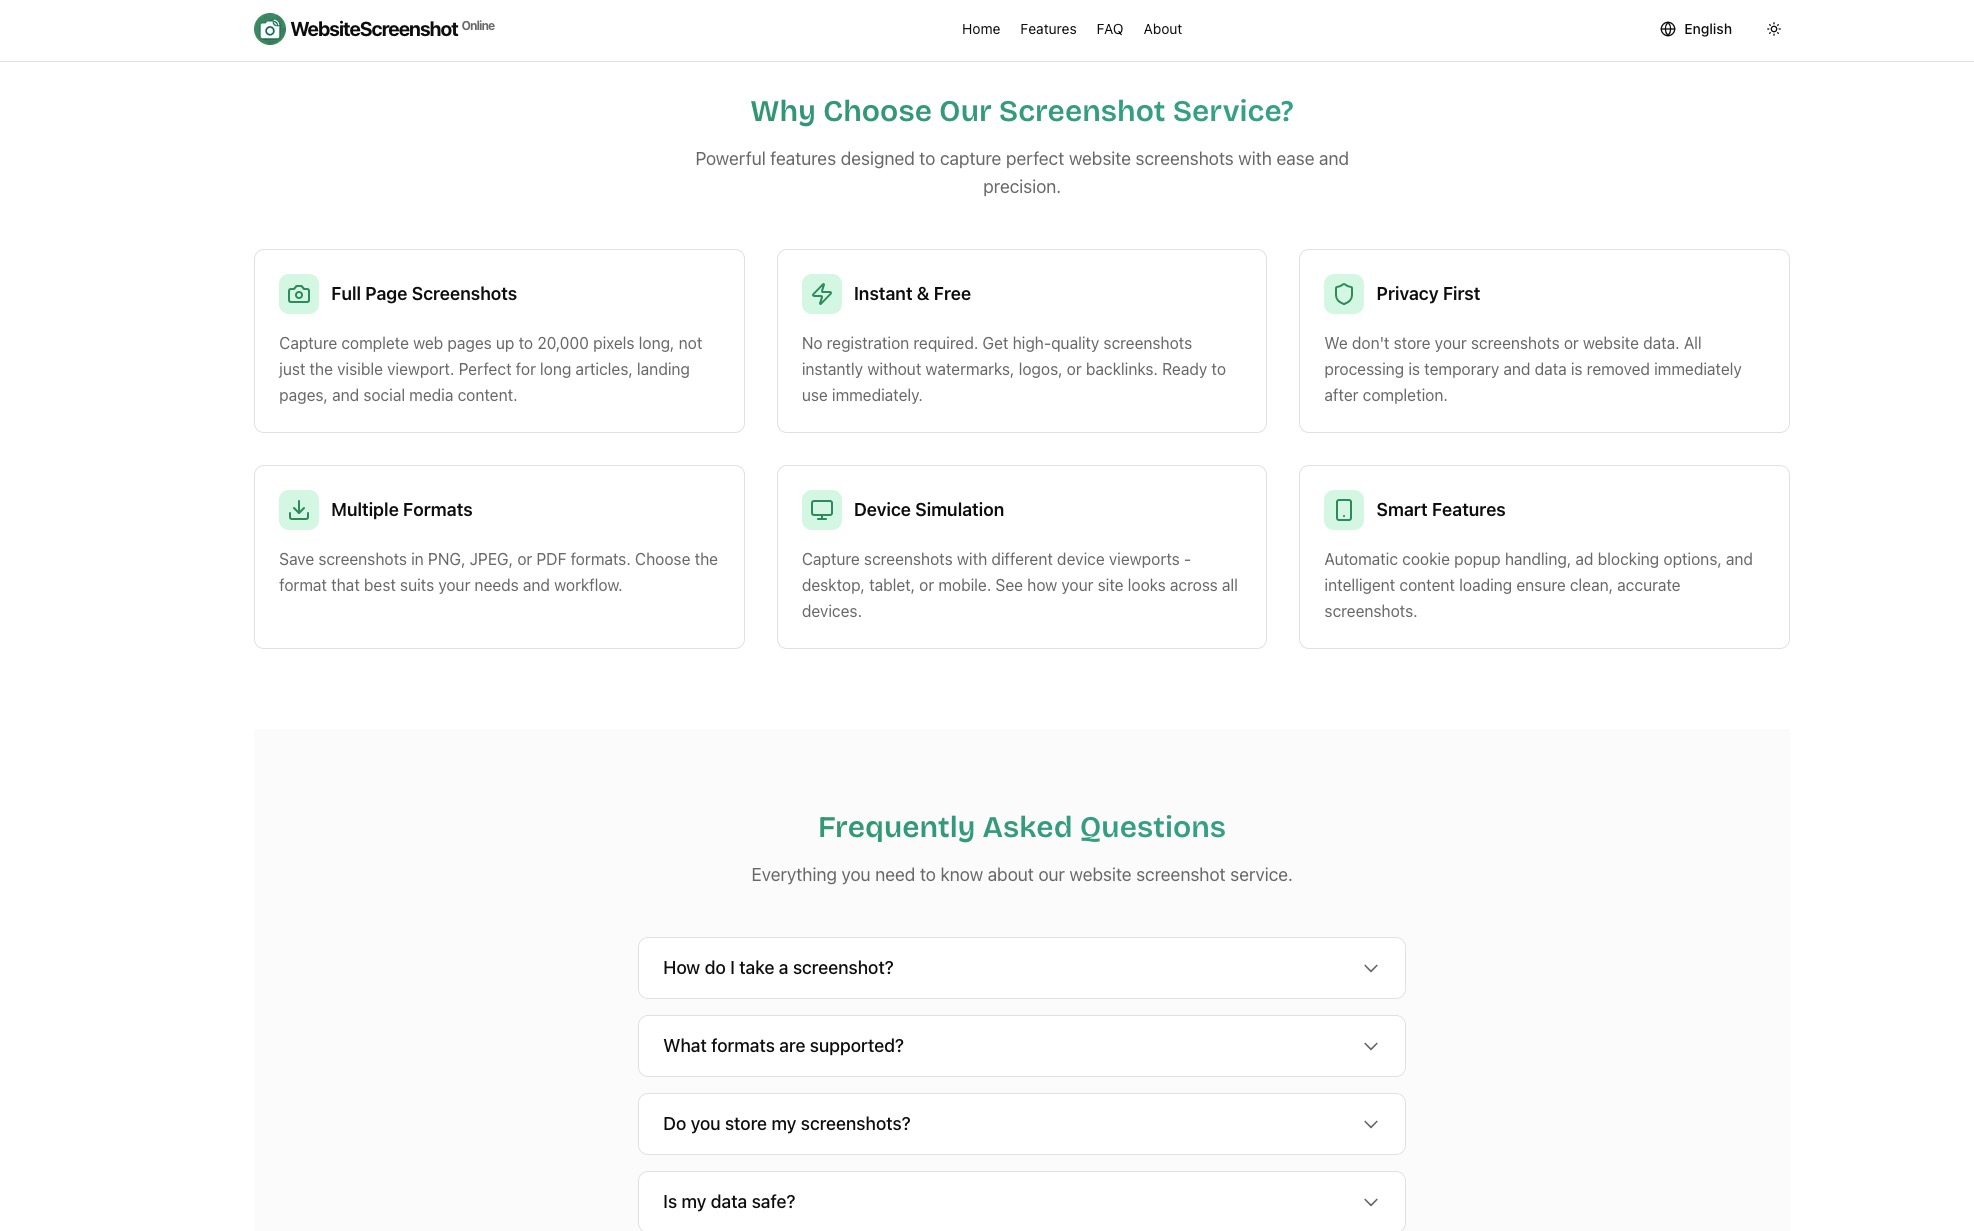Click the Device Simulation monitor icon

(822, 510)
